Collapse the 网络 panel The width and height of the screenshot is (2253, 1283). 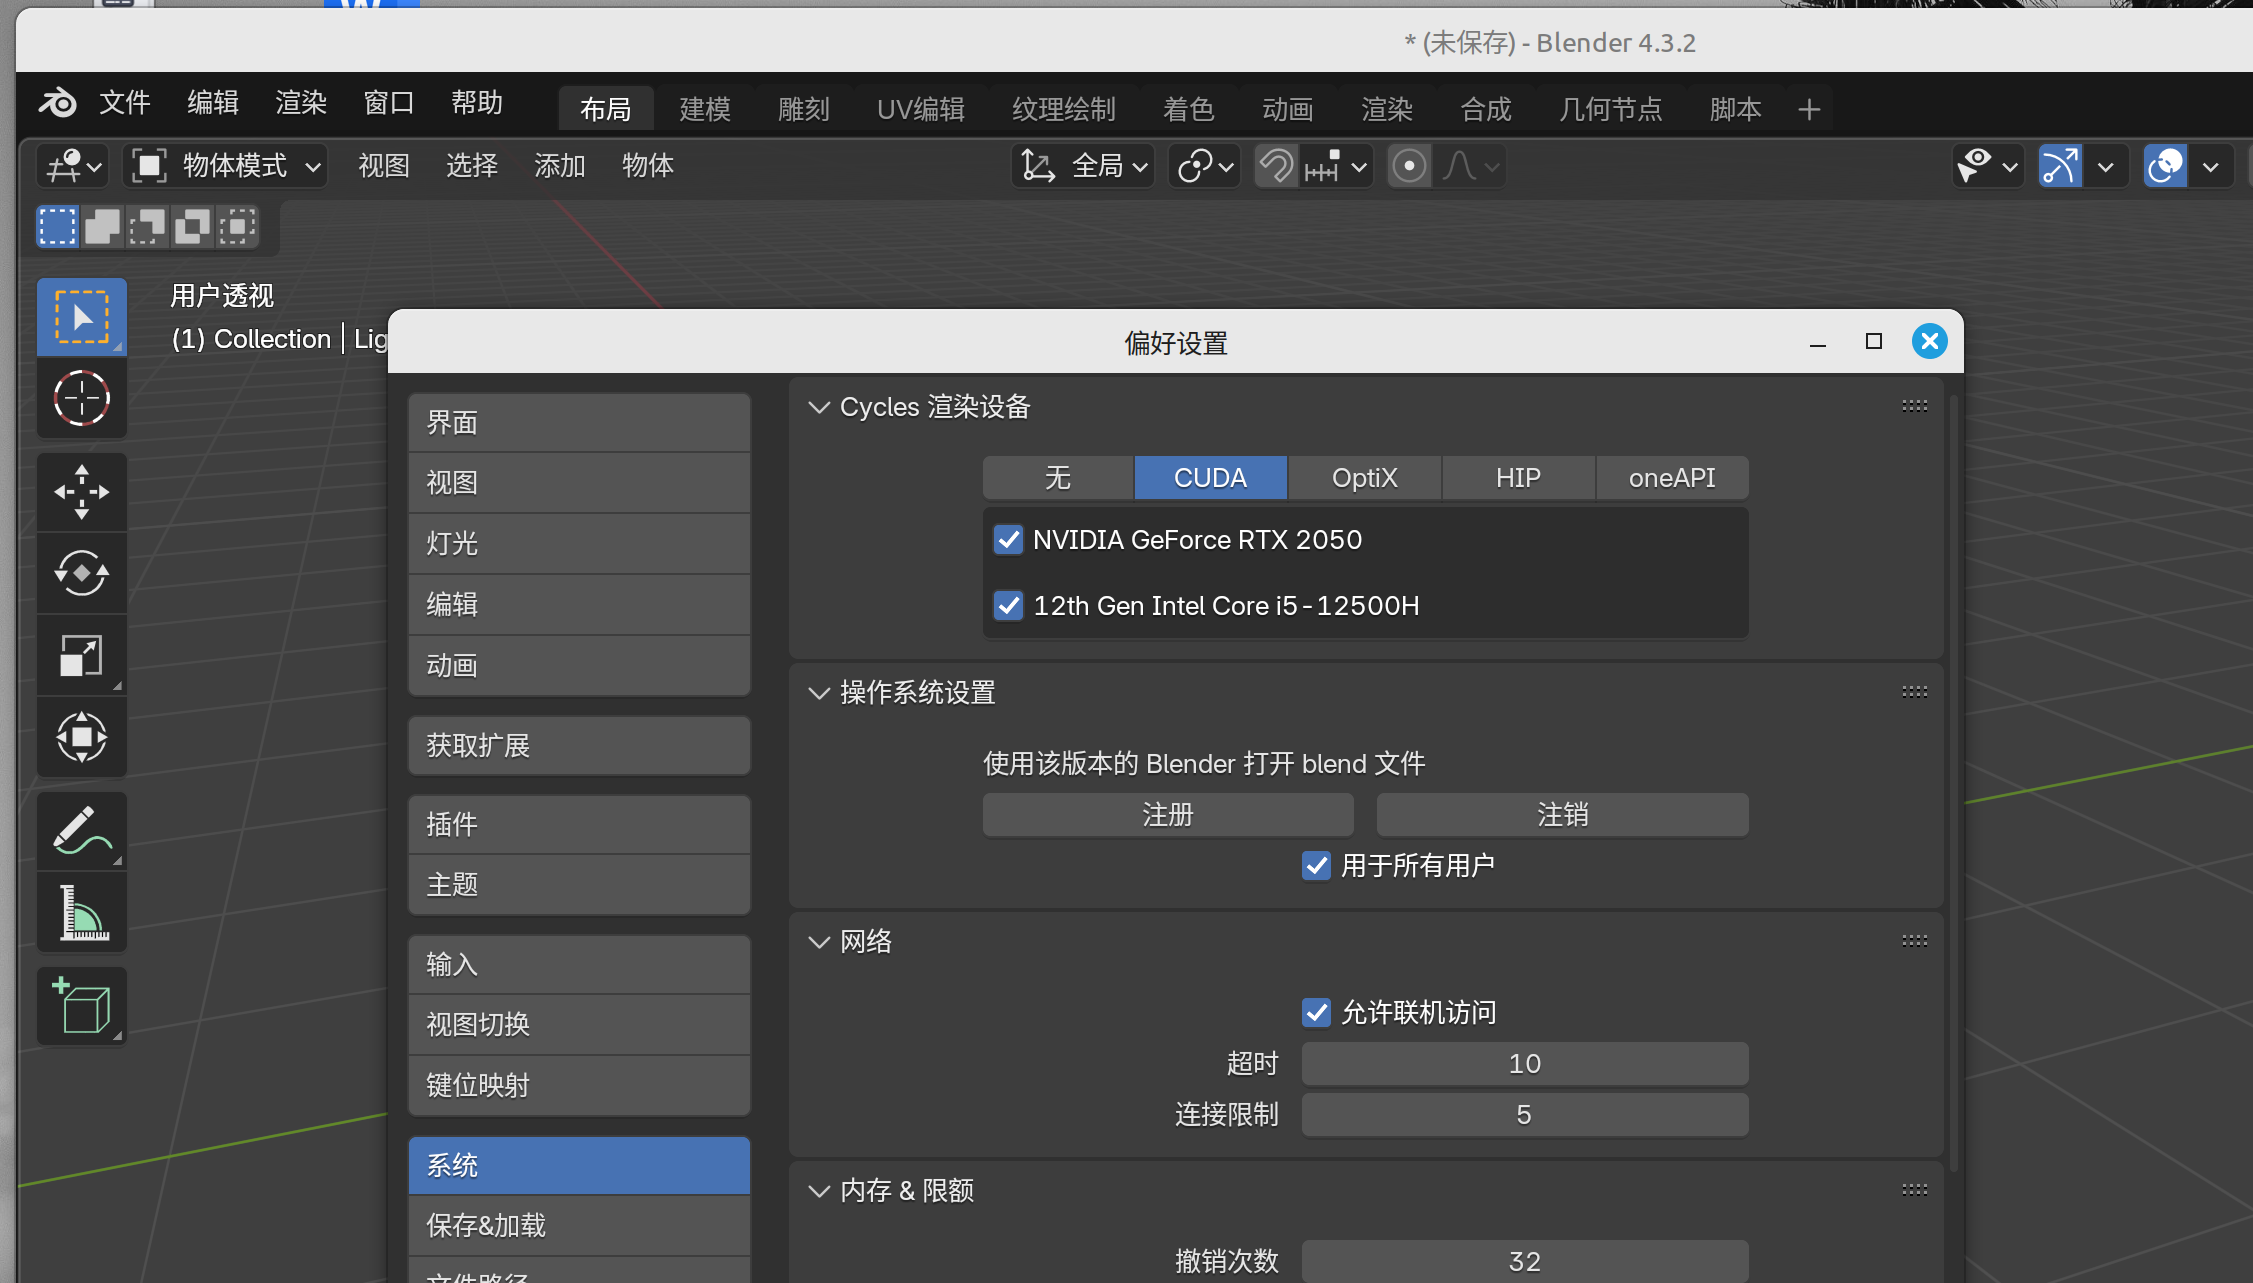819,942
